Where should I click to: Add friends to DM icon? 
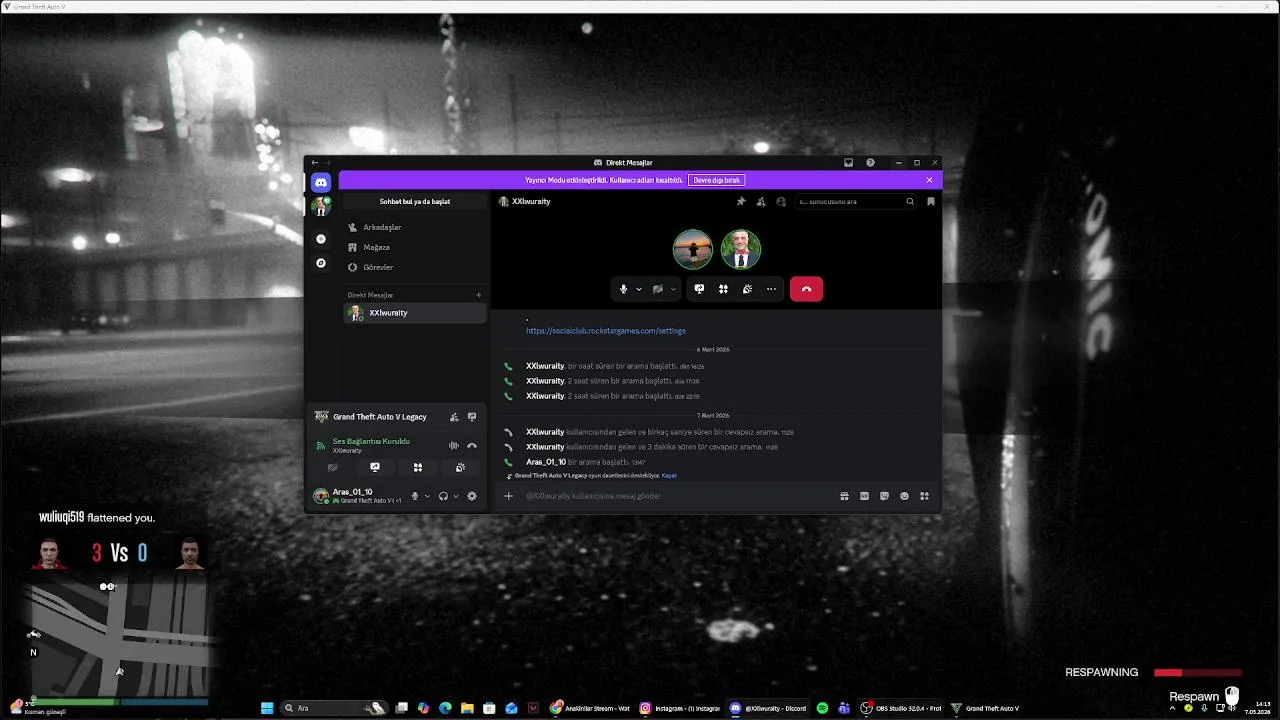point(761,202)
